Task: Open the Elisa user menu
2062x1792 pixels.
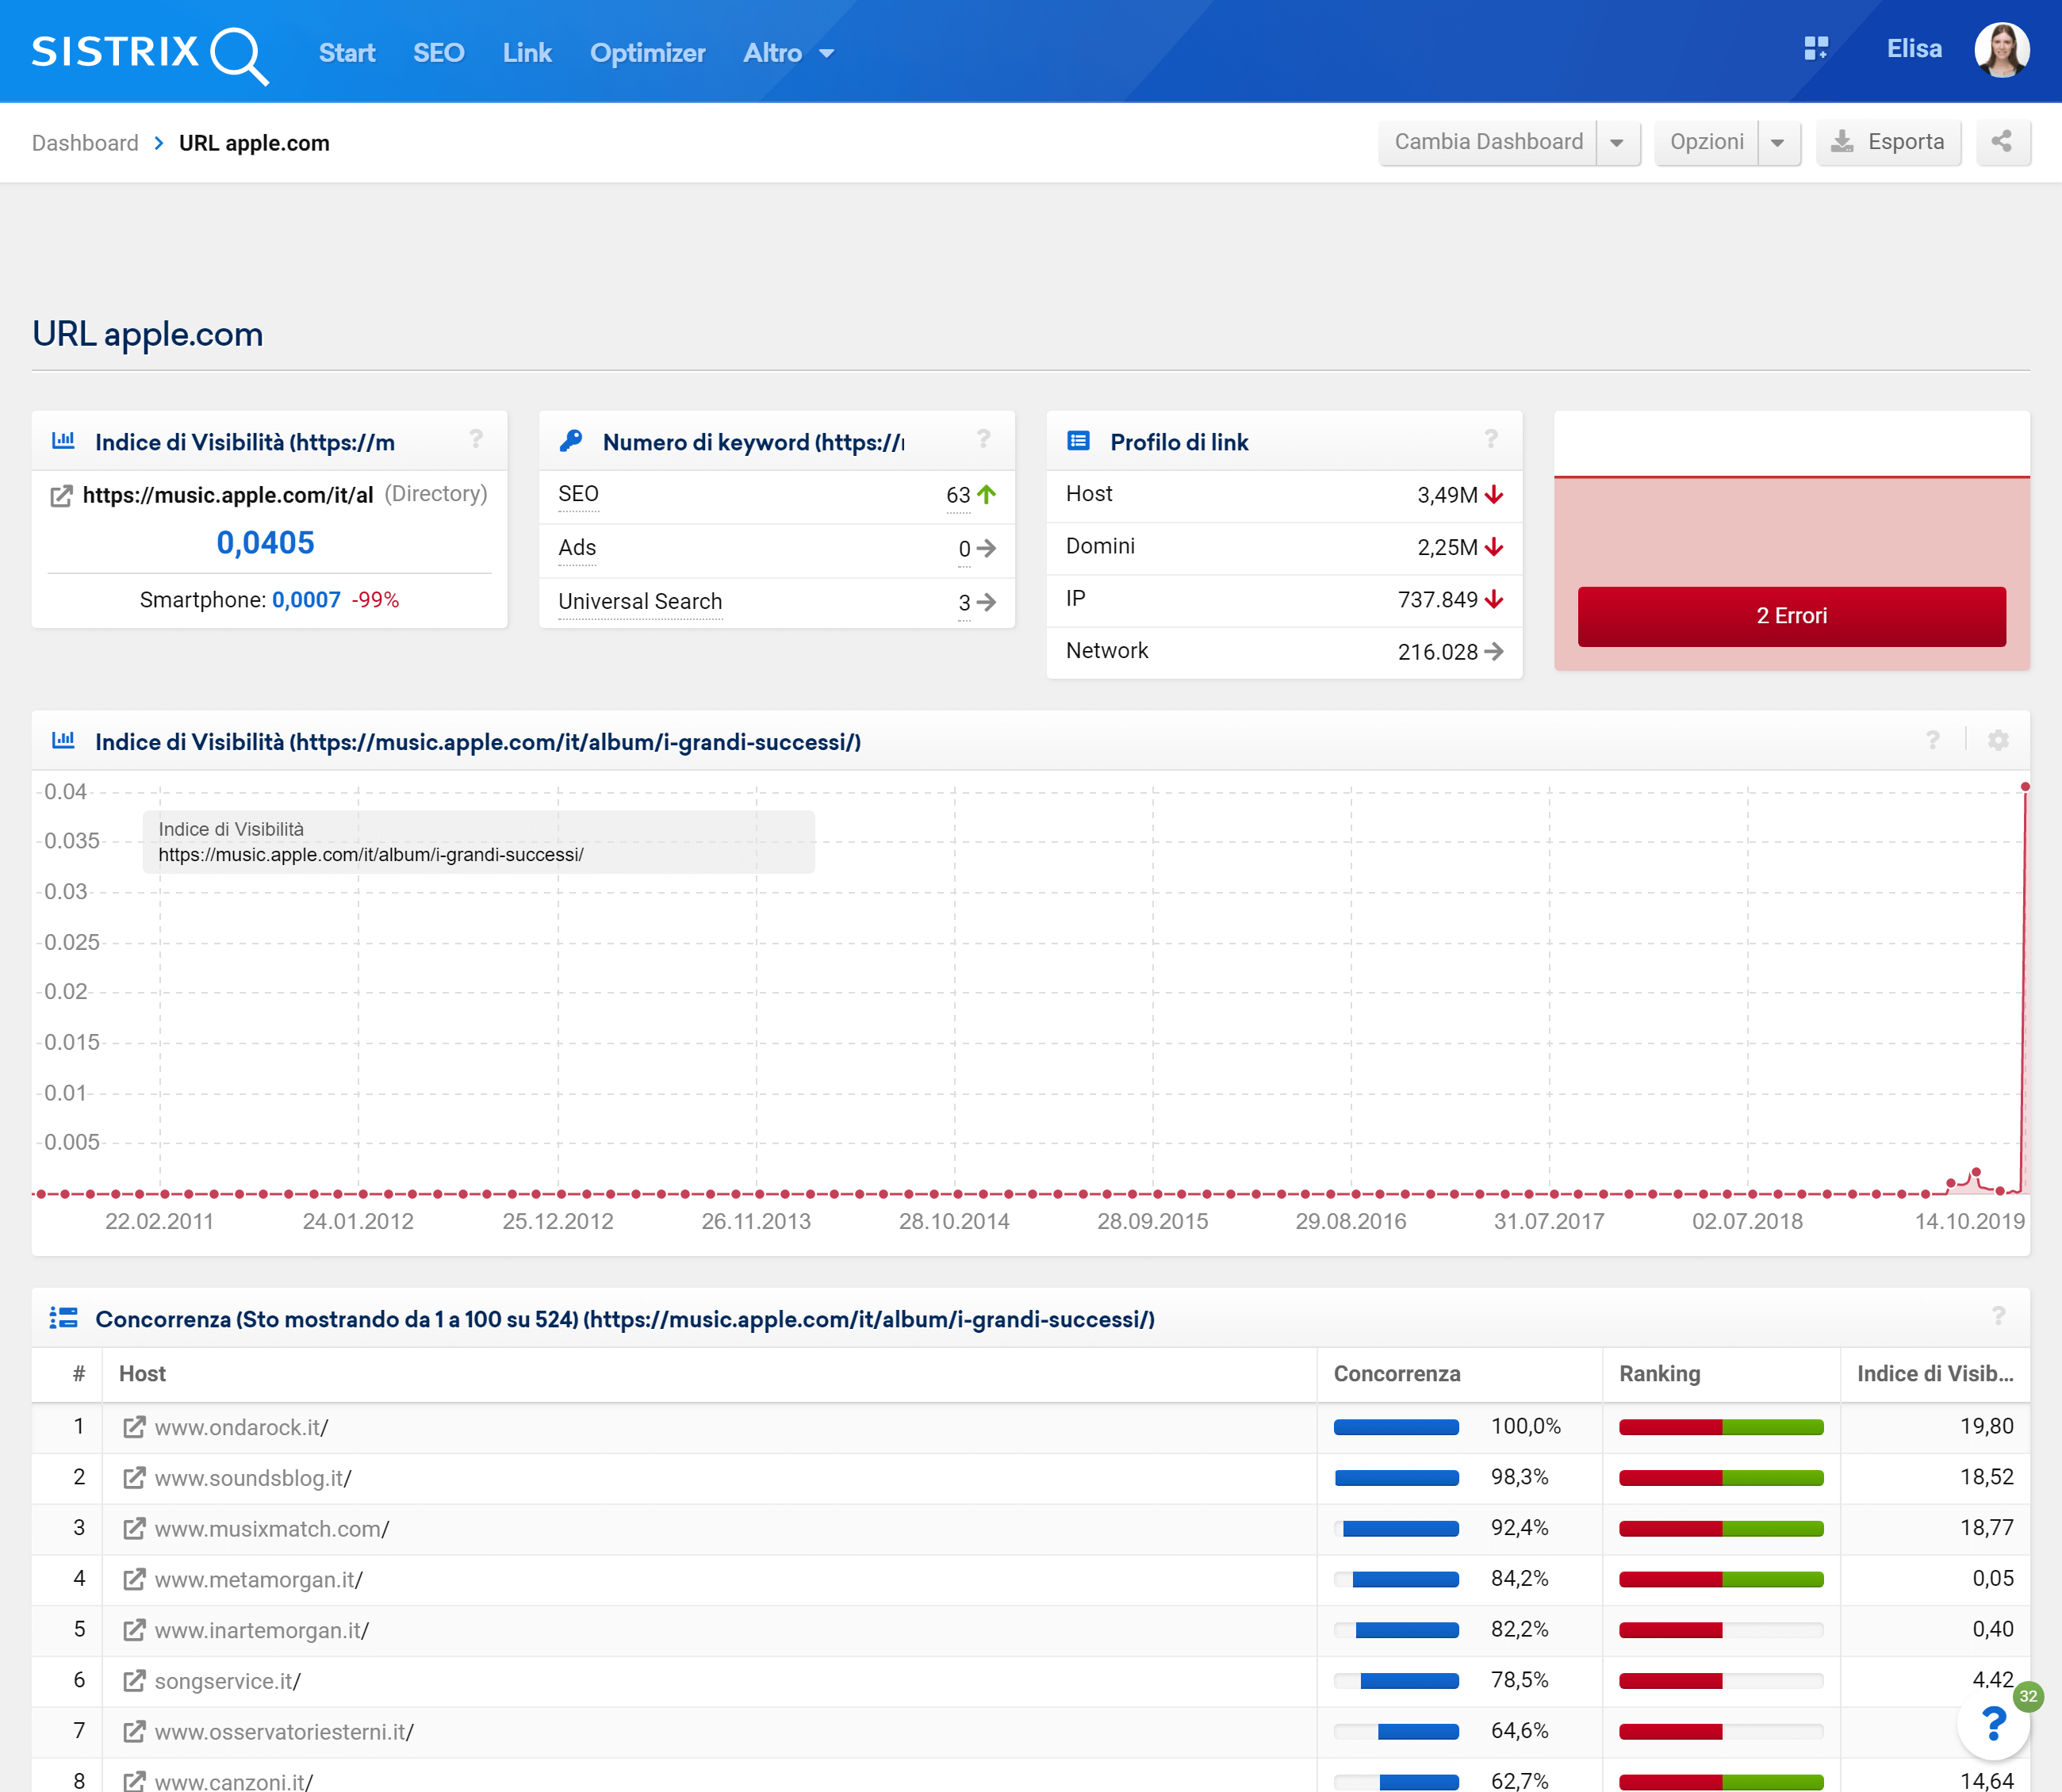Action: (x=1914, y=49)
